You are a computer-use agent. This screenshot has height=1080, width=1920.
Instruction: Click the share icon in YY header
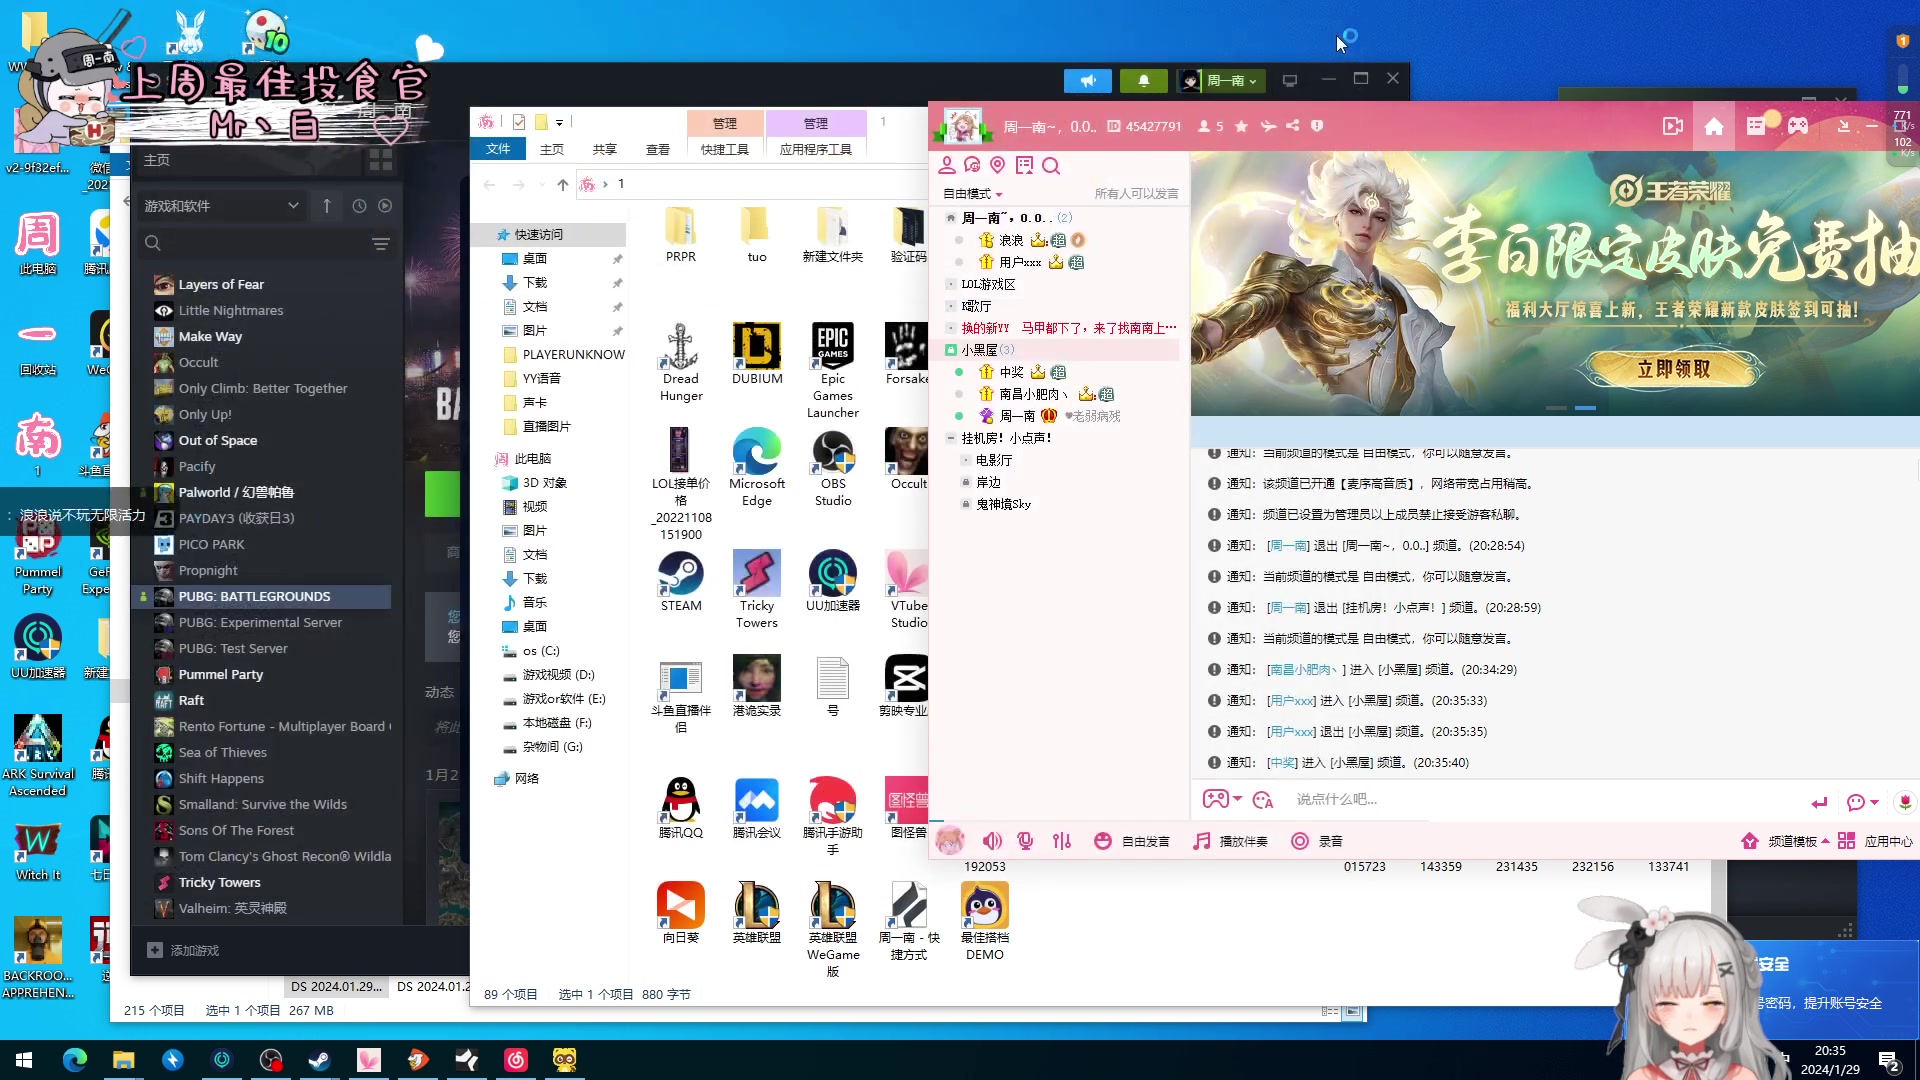pos(1293,126)
